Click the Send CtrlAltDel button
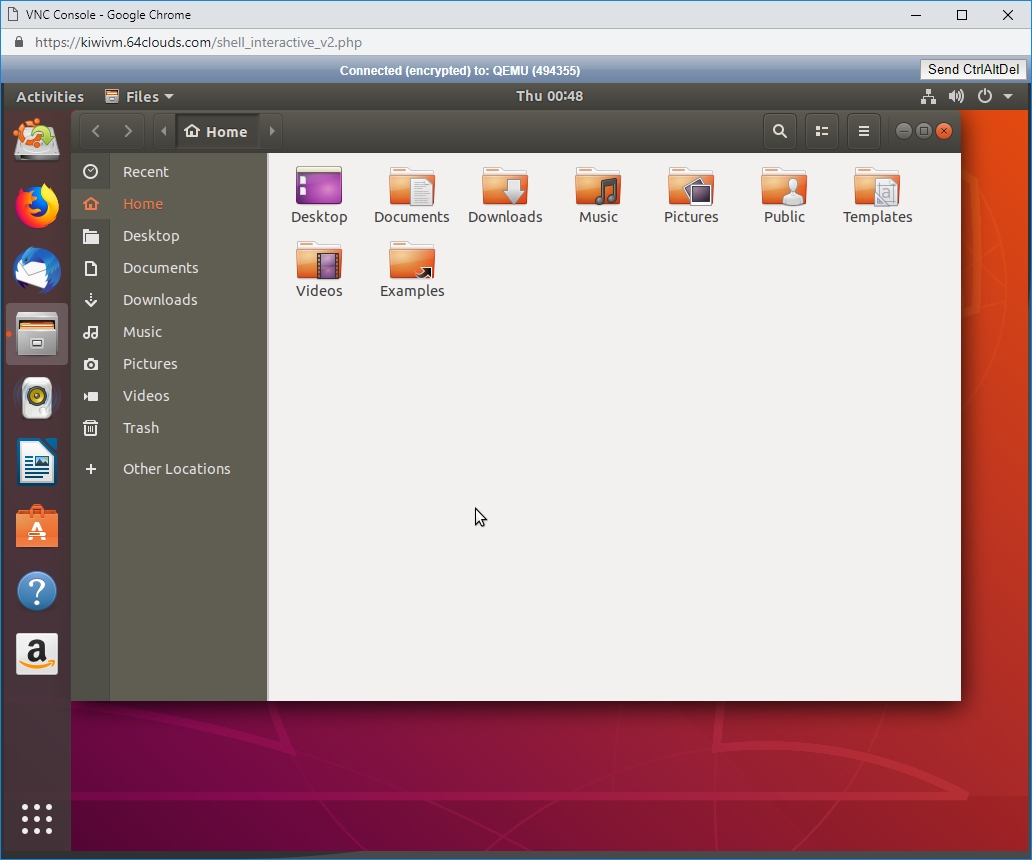The image size is (1032, 860). point(973,69)
